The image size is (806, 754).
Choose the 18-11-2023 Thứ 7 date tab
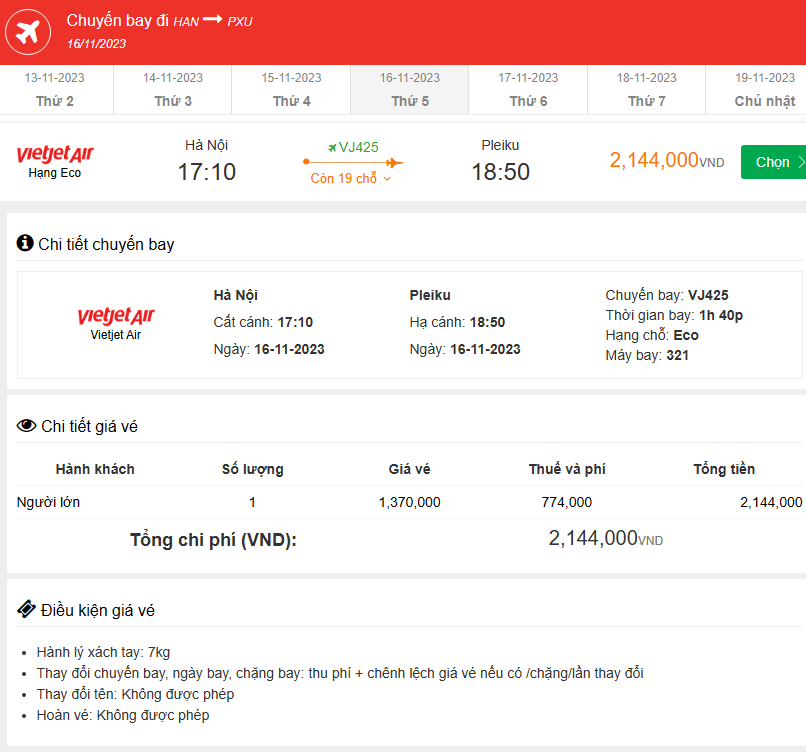647,90
